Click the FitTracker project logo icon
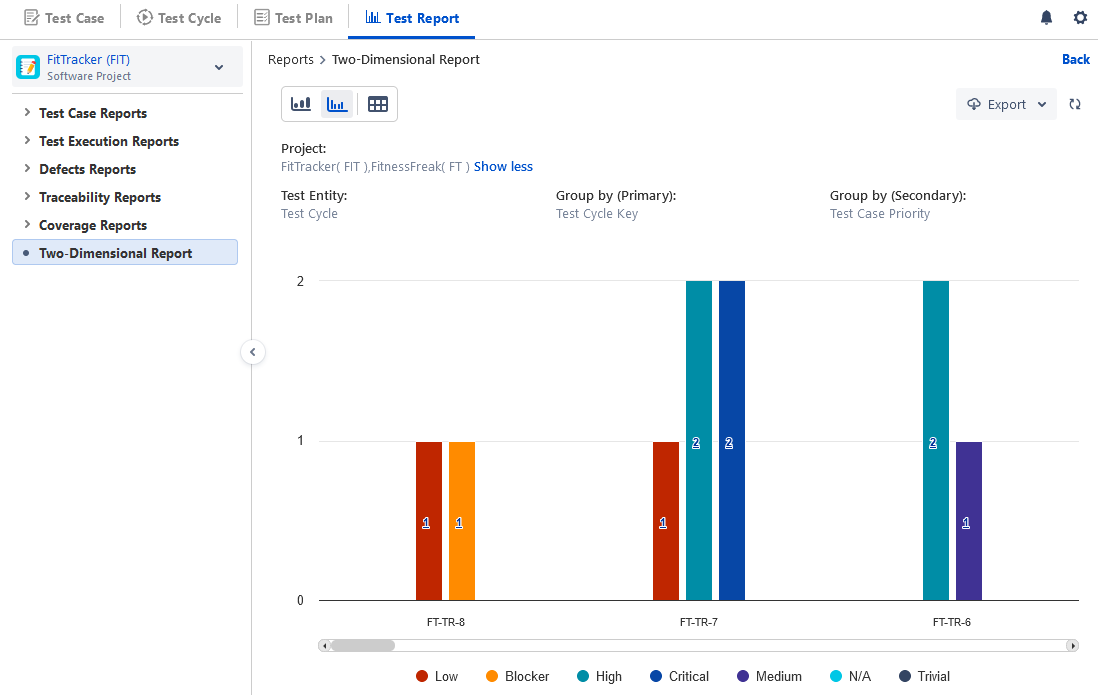This screenshot has width=1098, height=695. (28, 67)
